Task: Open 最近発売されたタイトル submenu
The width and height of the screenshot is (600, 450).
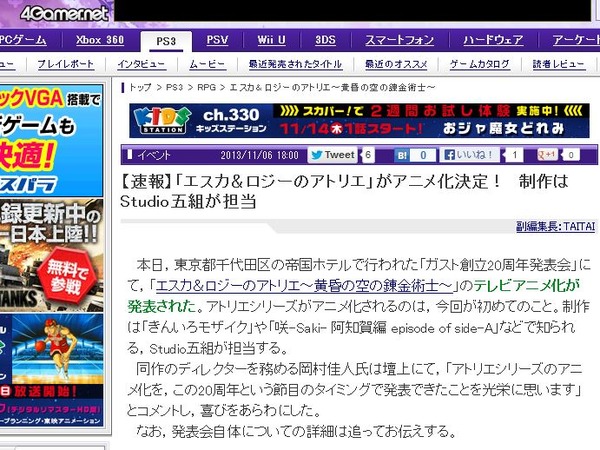Action: coord(295,64)
